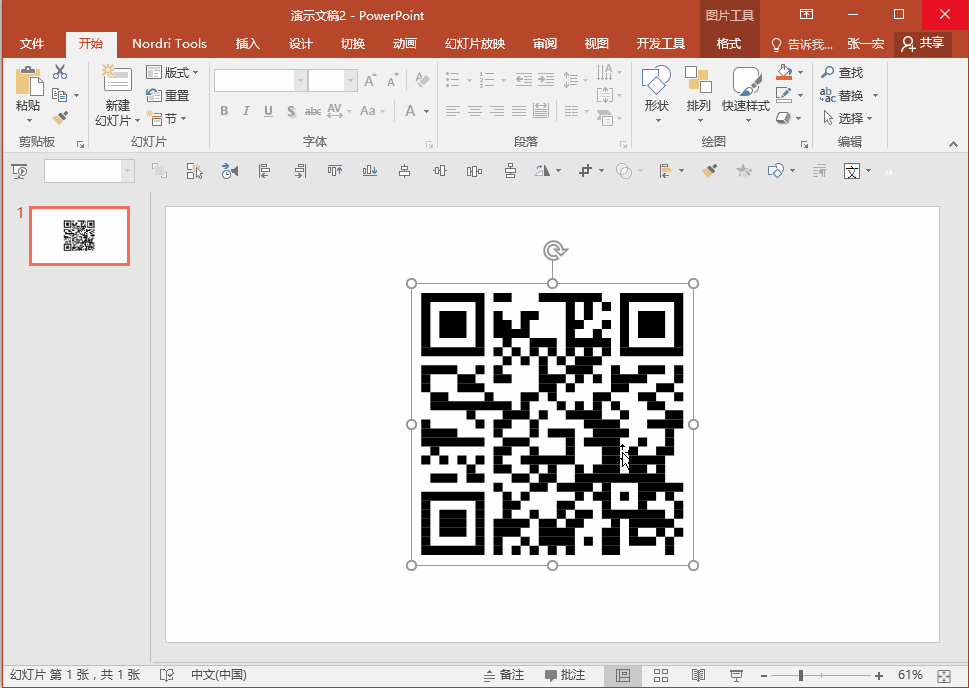Toggle center text alignment
The image size is (969, 688).
475,111
